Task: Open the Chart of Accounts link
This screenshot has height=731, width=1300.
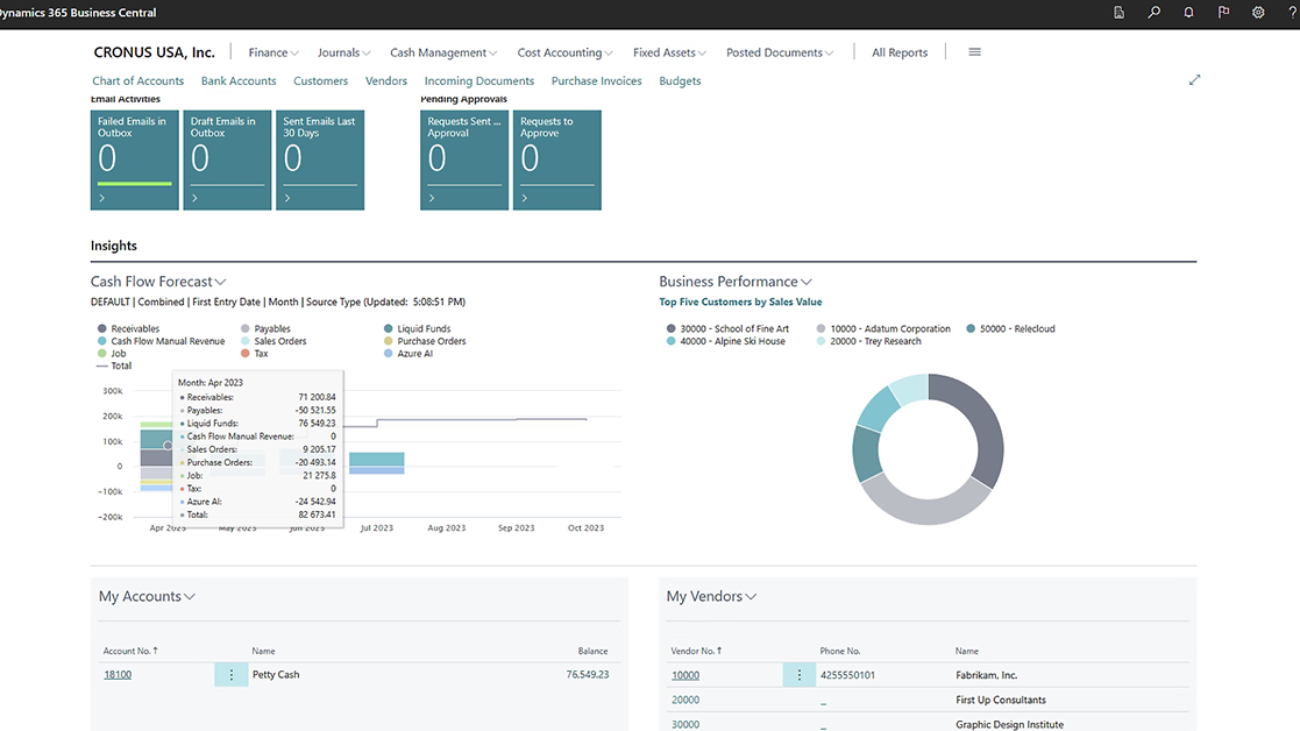Action: [x=138, y=81]
